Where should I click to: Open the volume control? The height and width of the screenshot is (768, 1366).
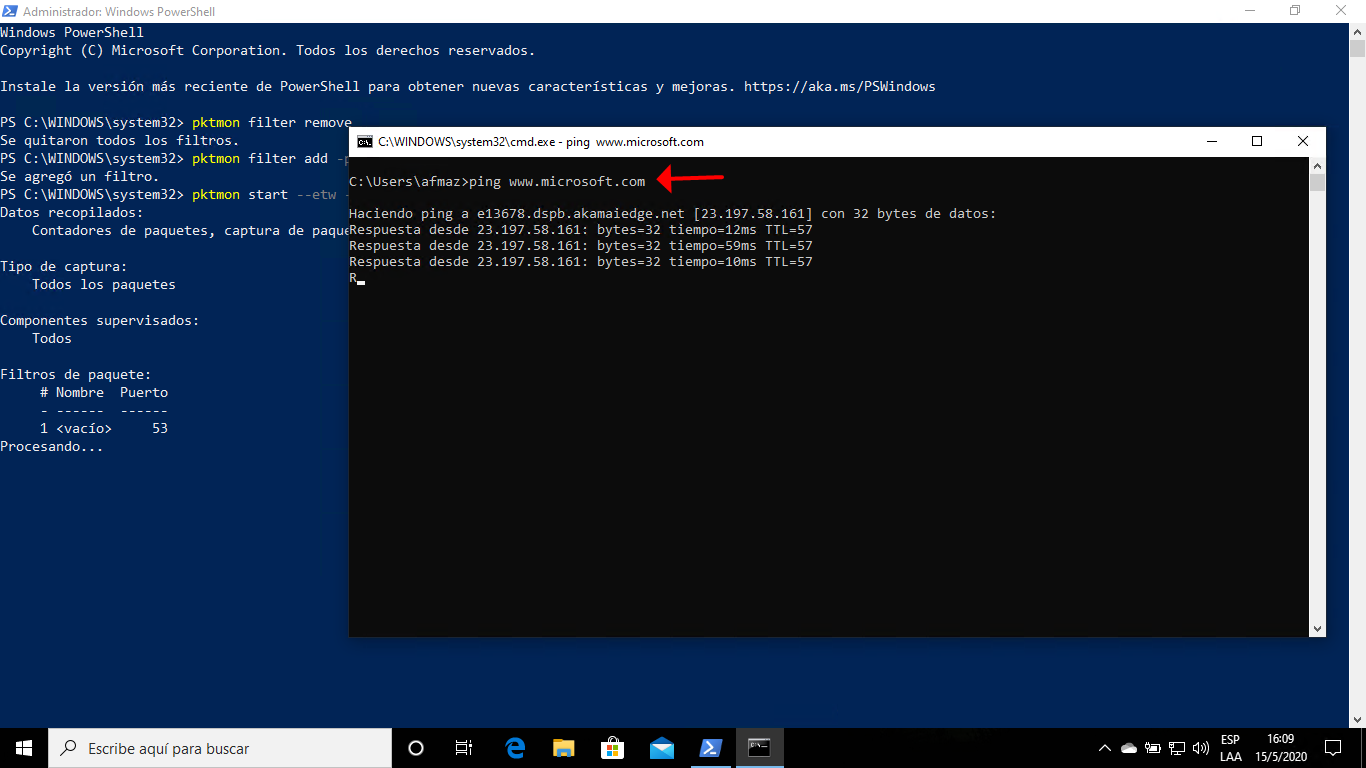(x=1200, y=747)
